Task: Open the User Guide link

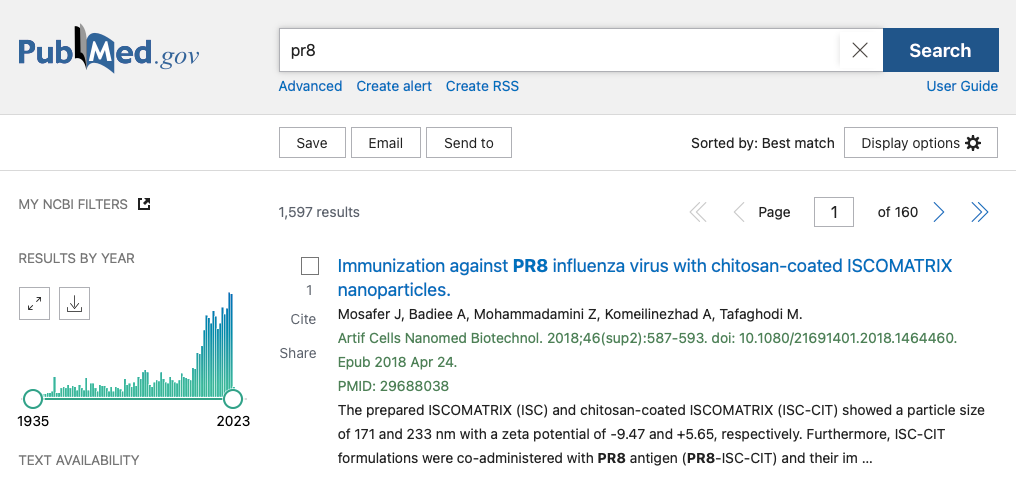Action: [x=962, y=86]
